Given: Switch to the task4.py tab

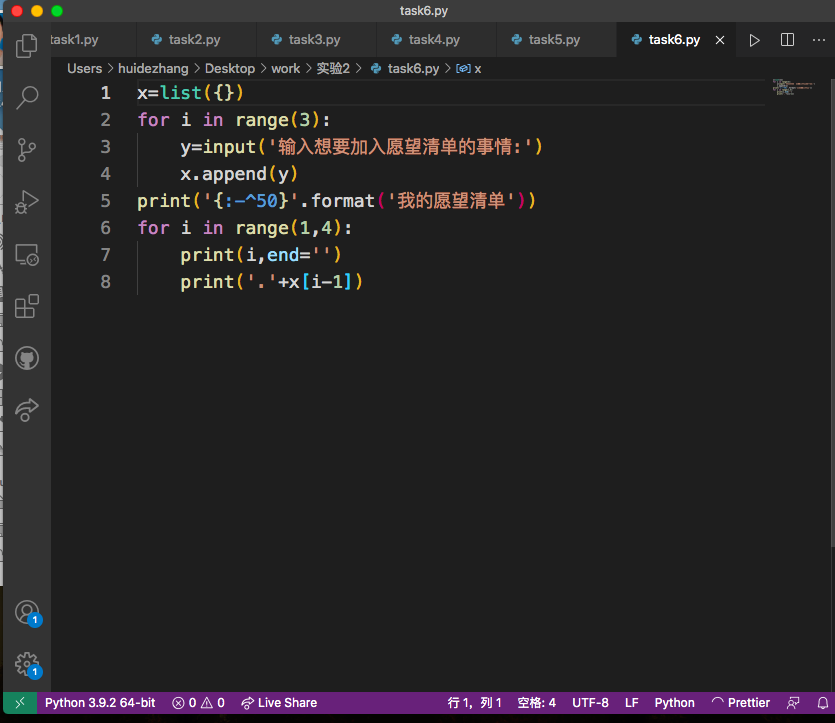Looking at the screenshot, I should [436, 40].
